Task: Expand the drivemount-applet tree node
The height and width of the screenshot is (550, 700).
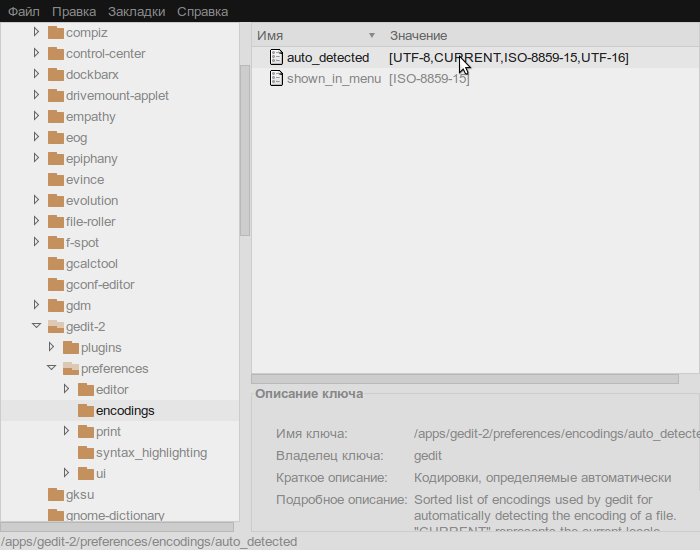Action: tap(37, 95)
